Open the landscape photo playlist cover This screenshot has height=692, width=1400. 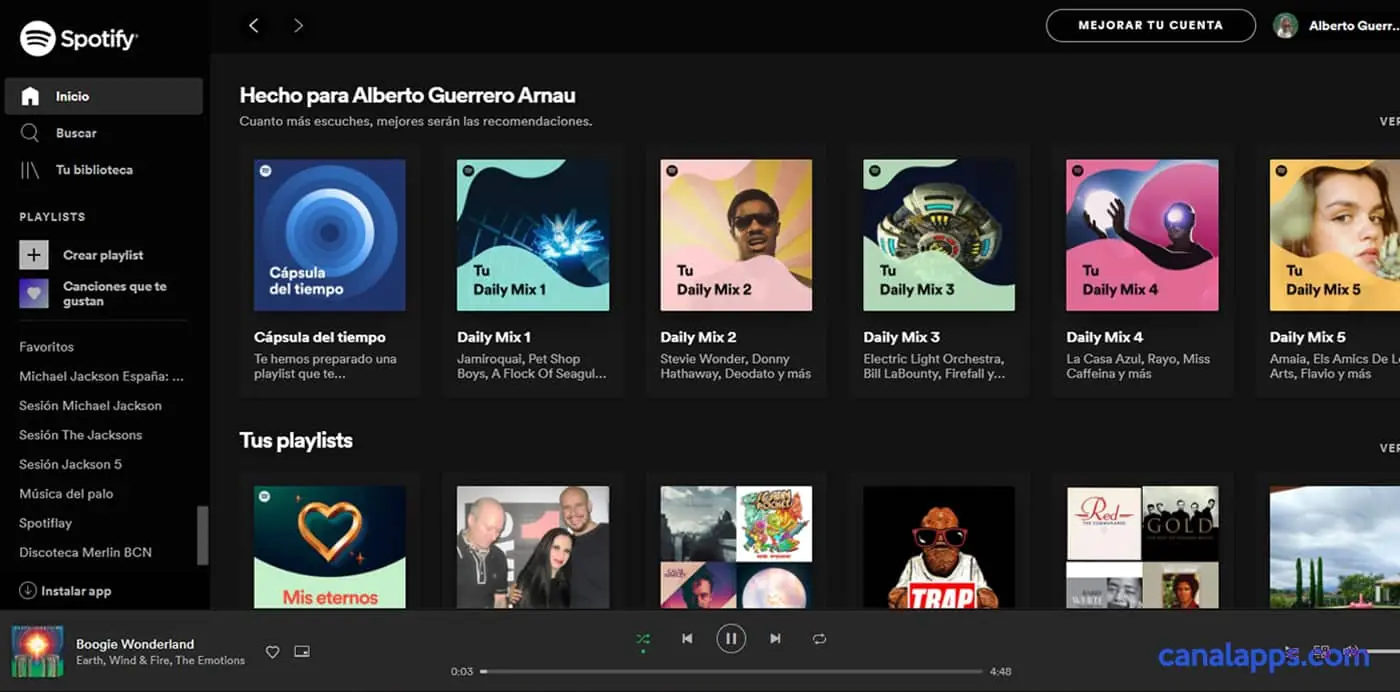[1335, 547]
